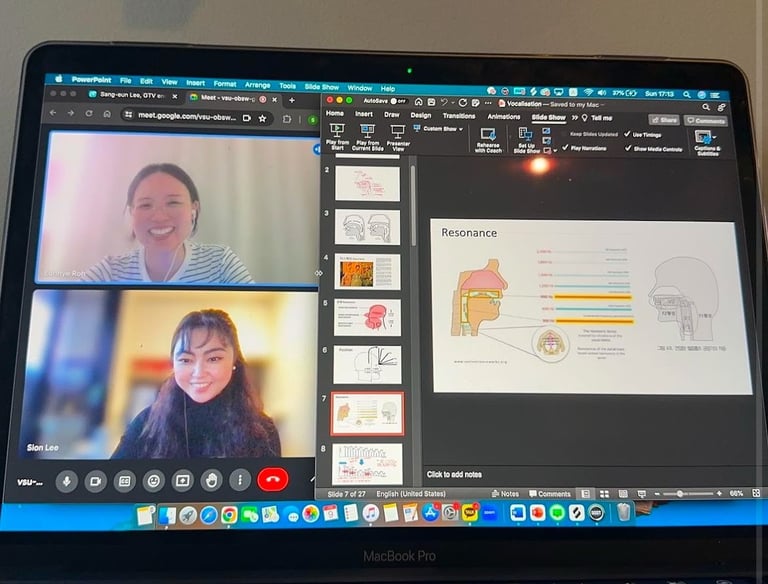Screen dimensions: 768x584
Task: Start slide show from status bar icon
Action: point(642,494)
